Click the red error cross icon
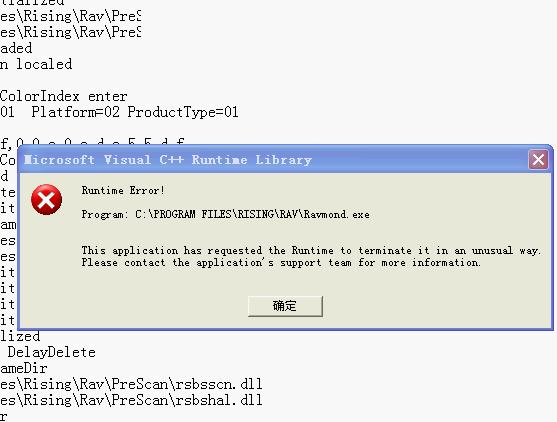The width and height of the screenshot is (557, 422). (46, 200)
